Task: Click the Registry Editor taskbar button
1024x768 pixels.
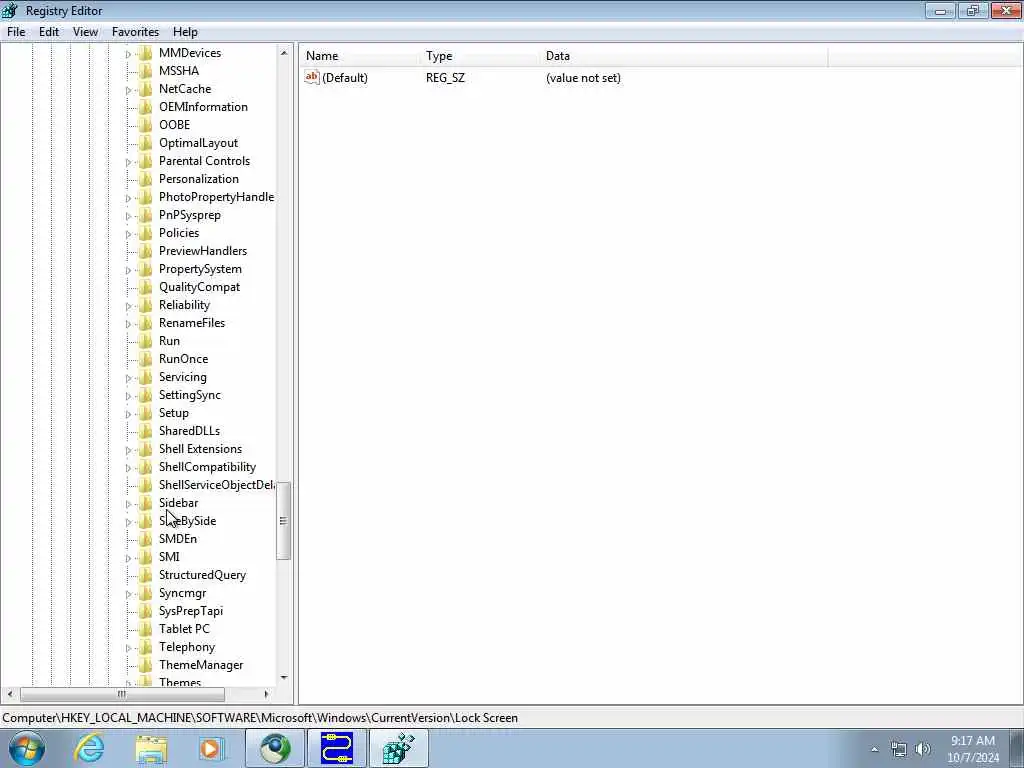Action: pos(399,748)
